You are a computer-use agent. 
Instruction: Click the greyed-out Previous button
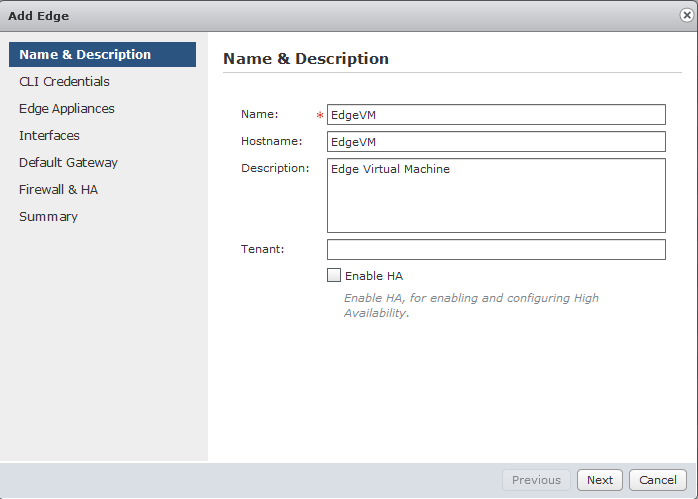click(x=536, y=480)
